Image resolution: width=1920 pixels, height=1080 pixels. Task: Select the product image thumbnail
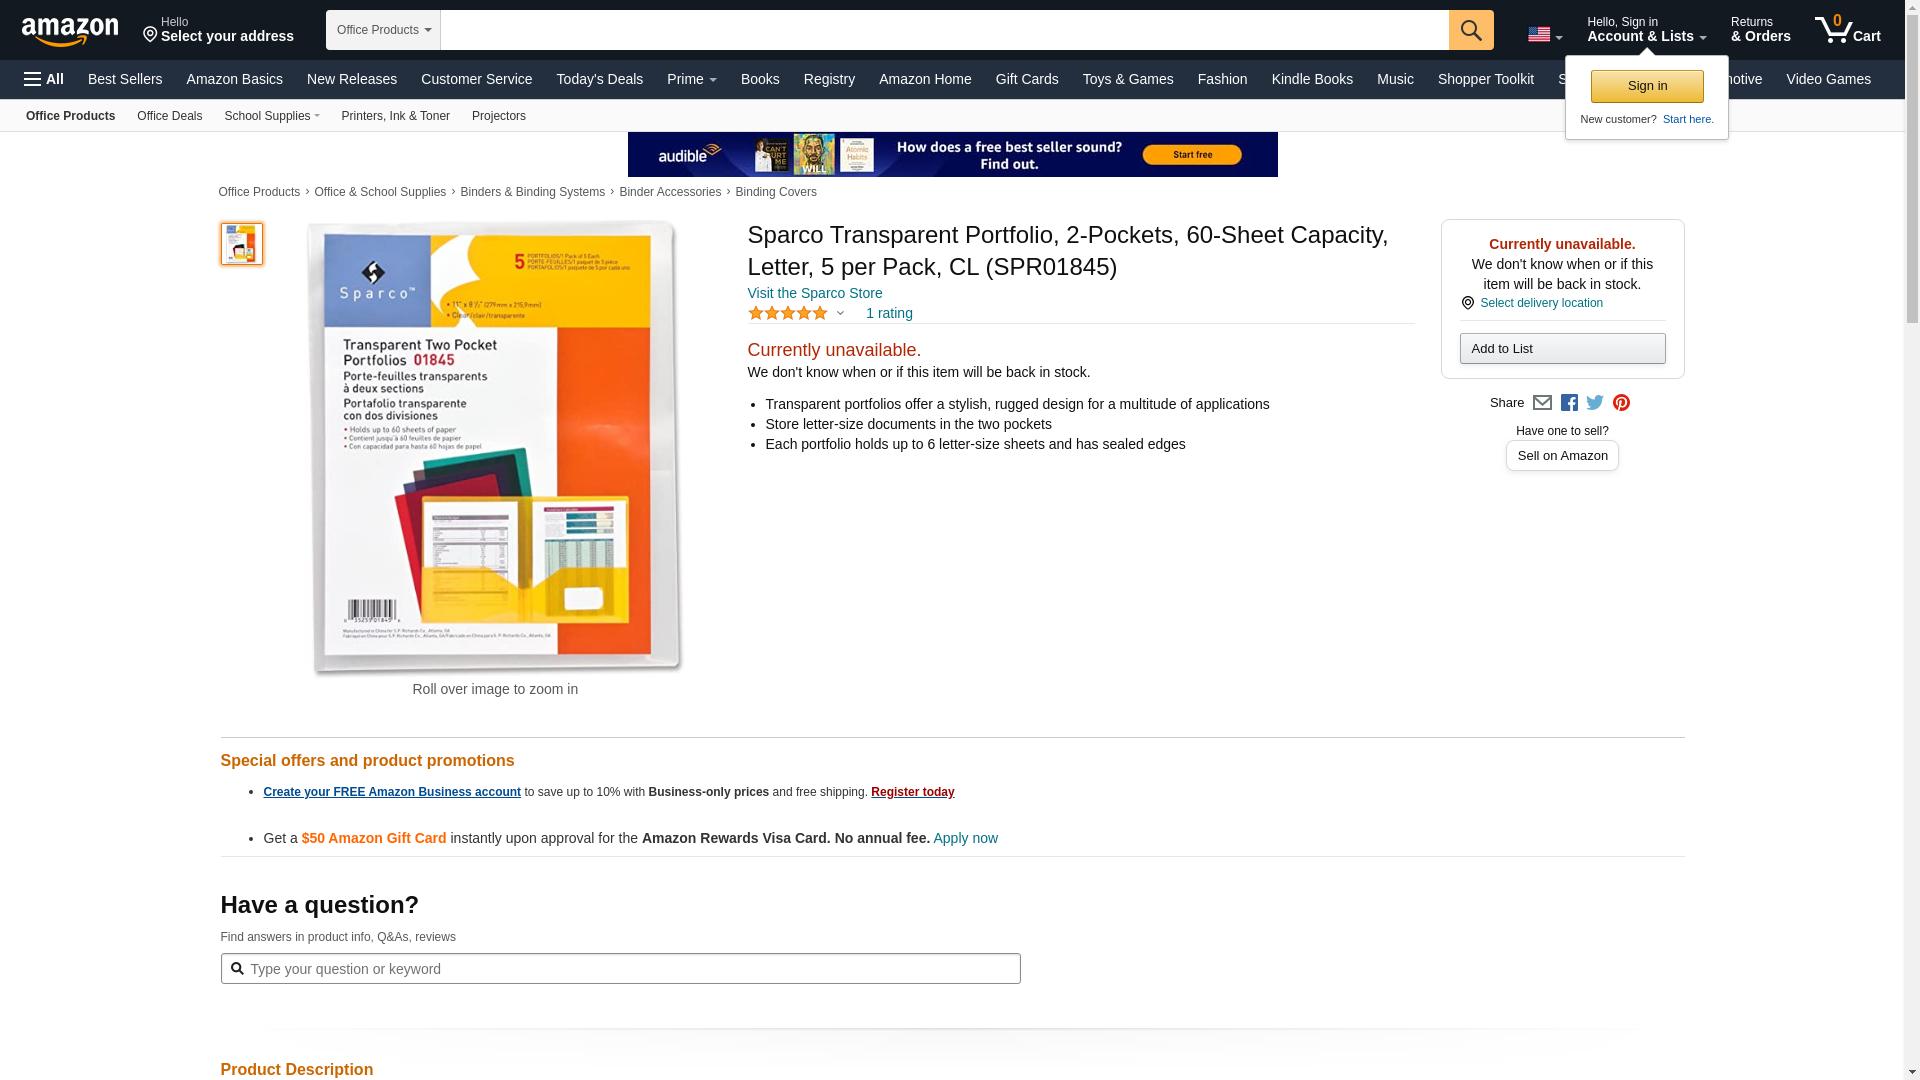click(241, 244)
